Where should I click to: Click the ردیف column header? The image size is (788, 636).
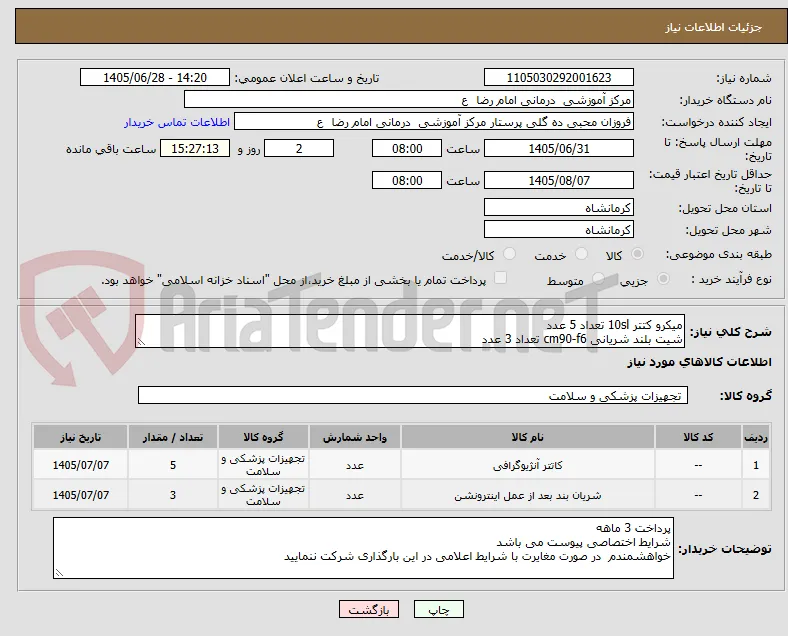coord(755,437)
